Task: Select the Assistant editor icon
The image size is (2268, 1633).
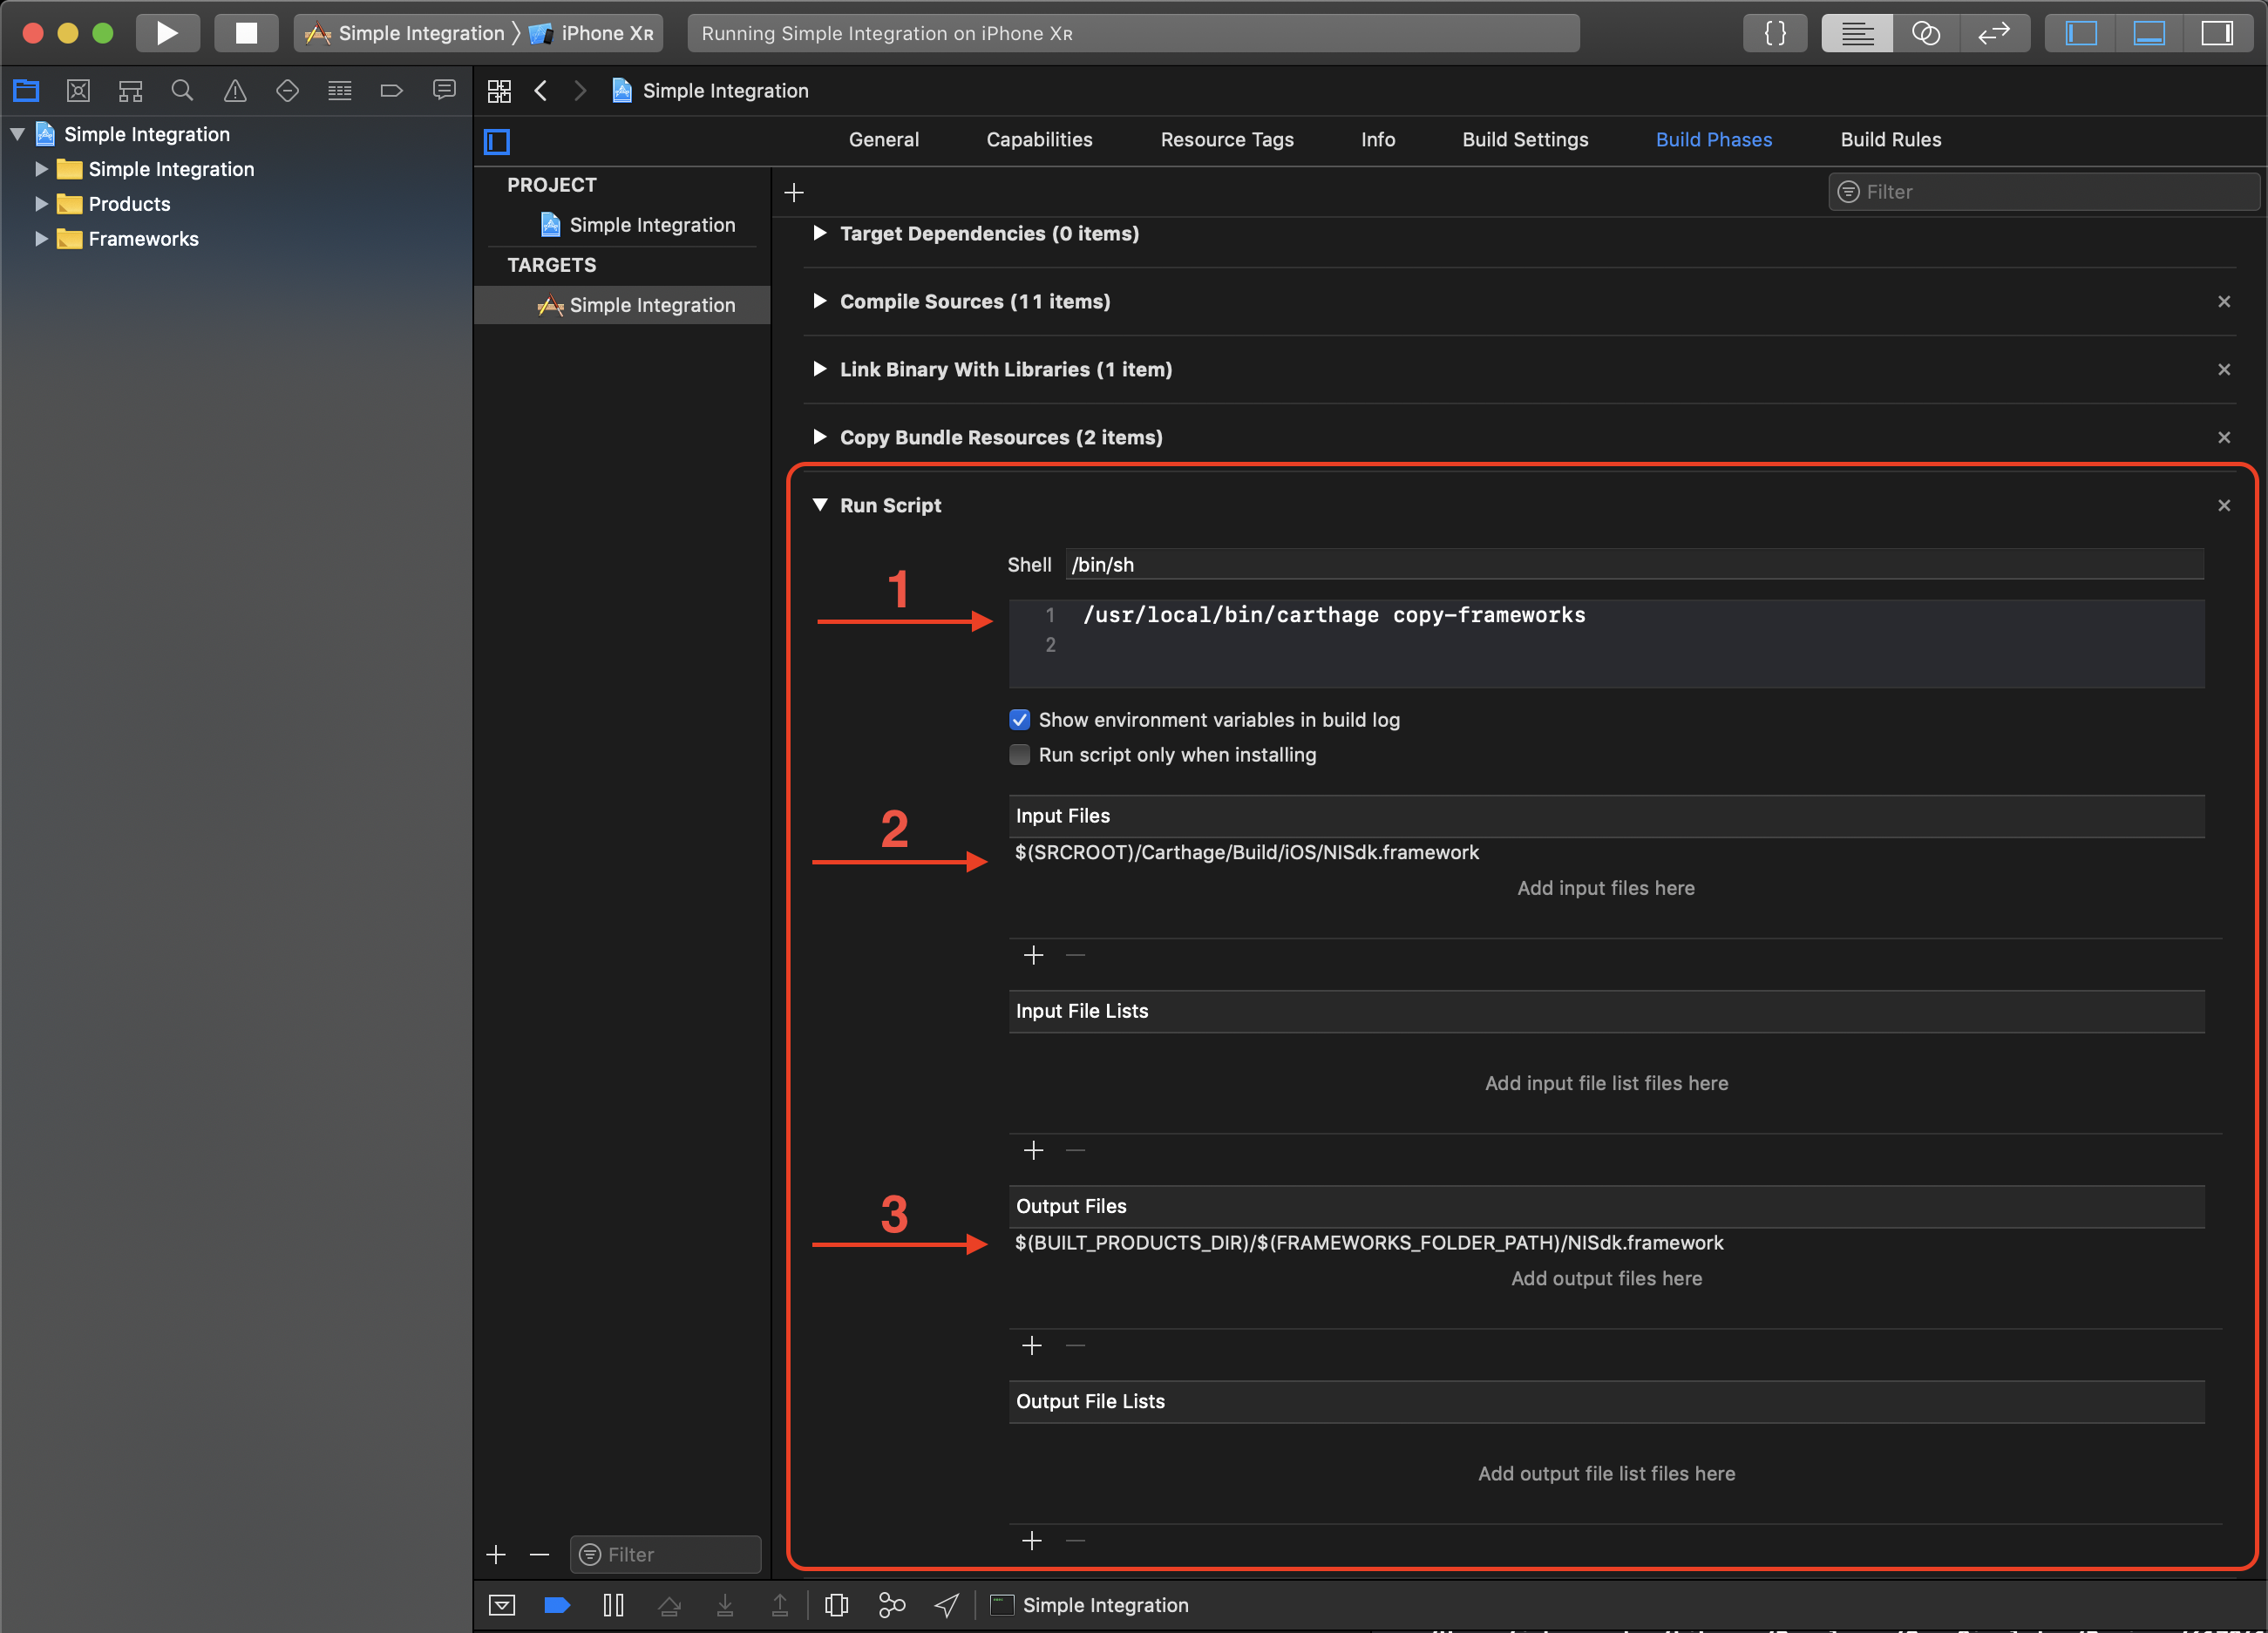Action: coord(1926,33)
